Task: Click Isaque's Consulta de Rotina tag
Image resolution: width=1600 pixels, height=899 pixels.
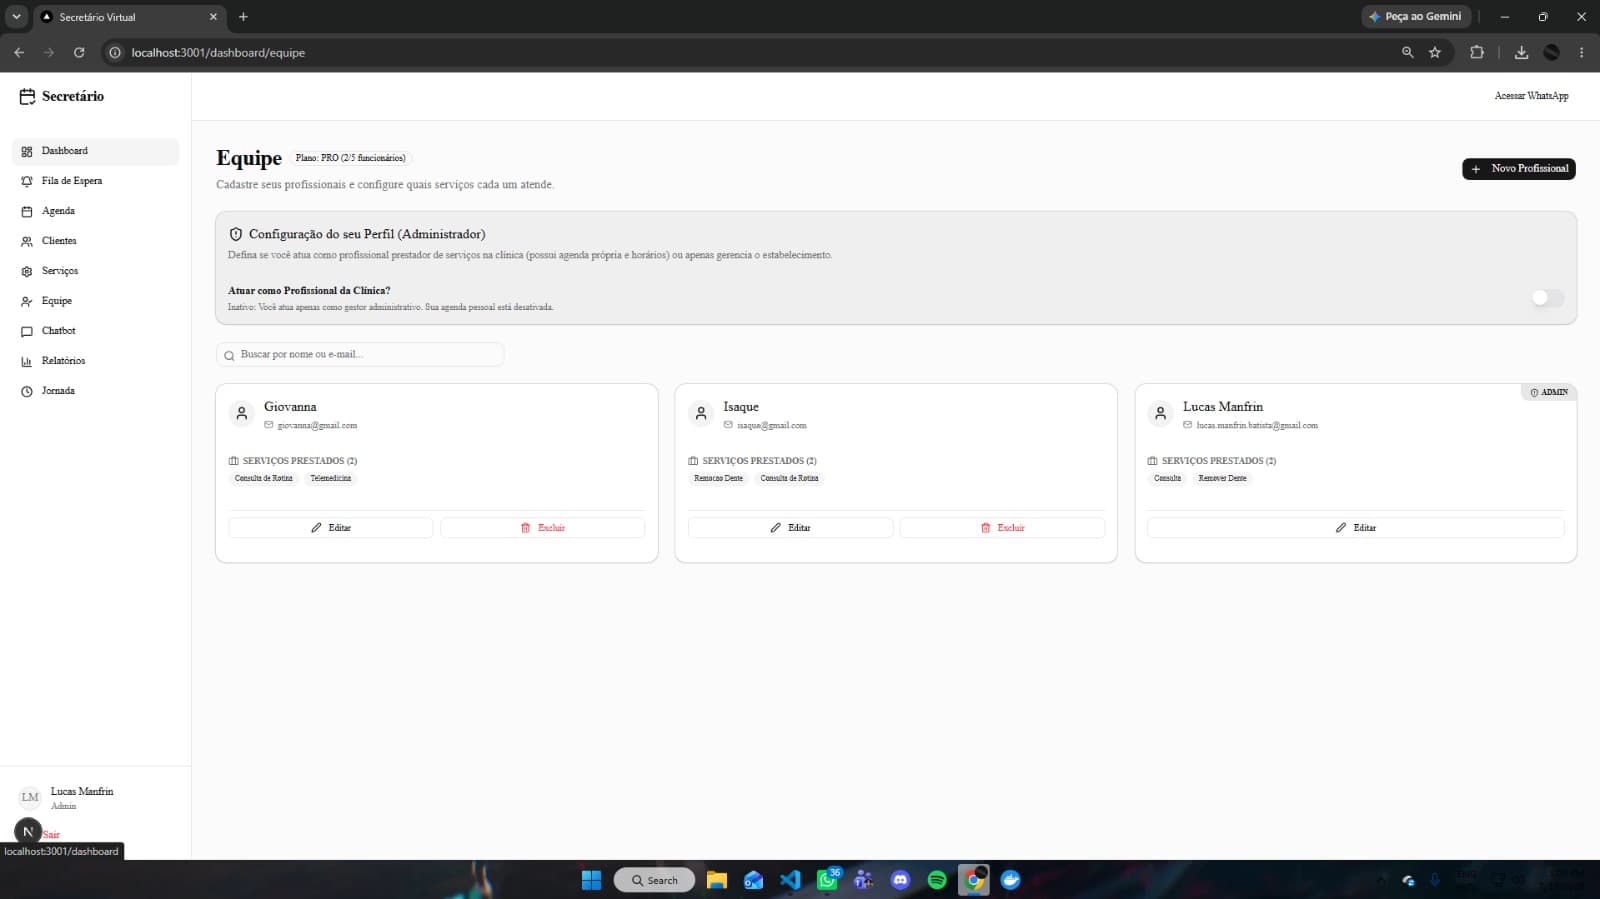Action: [789, 479]
